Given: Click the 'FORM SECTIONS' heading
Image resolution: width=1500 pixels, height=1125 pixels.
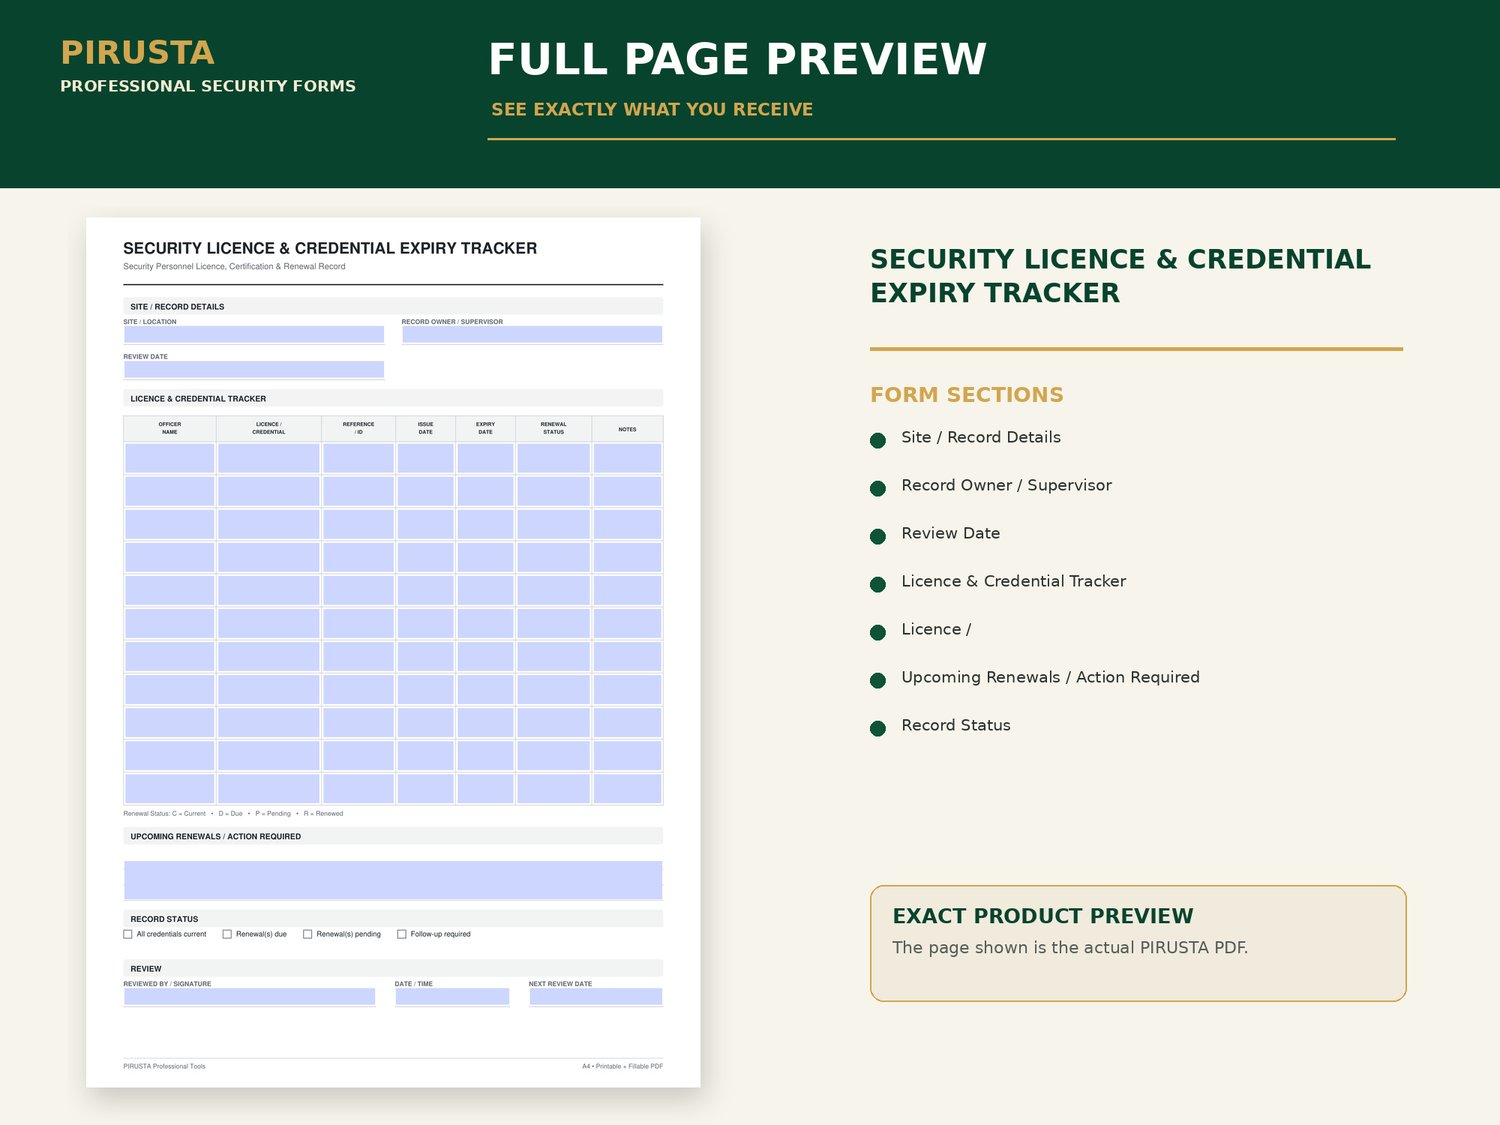Looking at the screenshot, I should 967,395.
